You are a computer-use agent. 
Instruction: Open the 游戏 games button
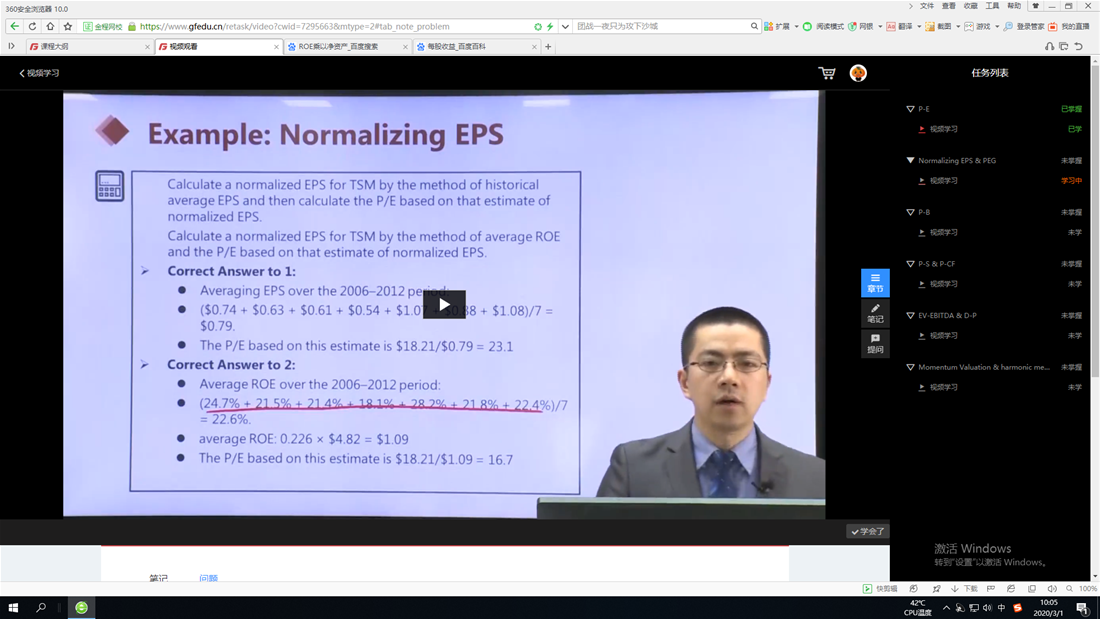tap(977, 27)
